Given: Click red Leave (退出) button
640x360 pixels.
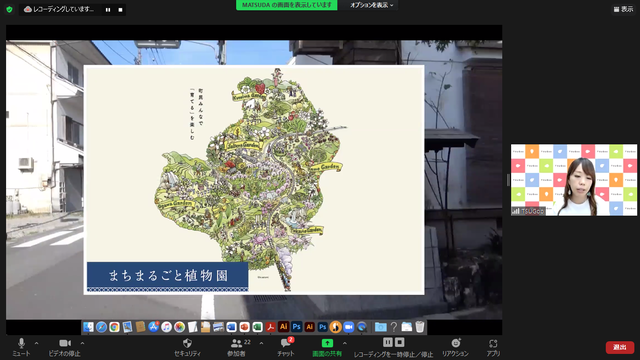Looking at the screenshot, I should (620, 347).
